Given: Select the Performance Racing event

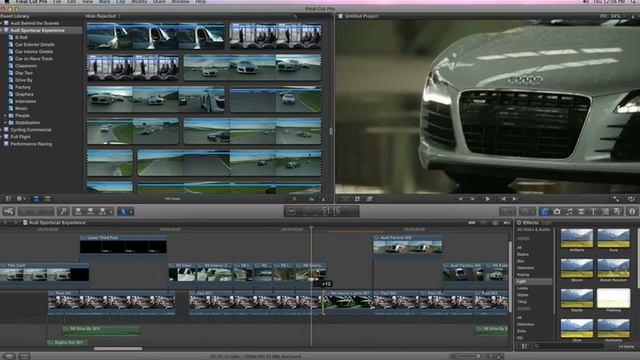Looking at the screenshot, I should coord(31,144).
